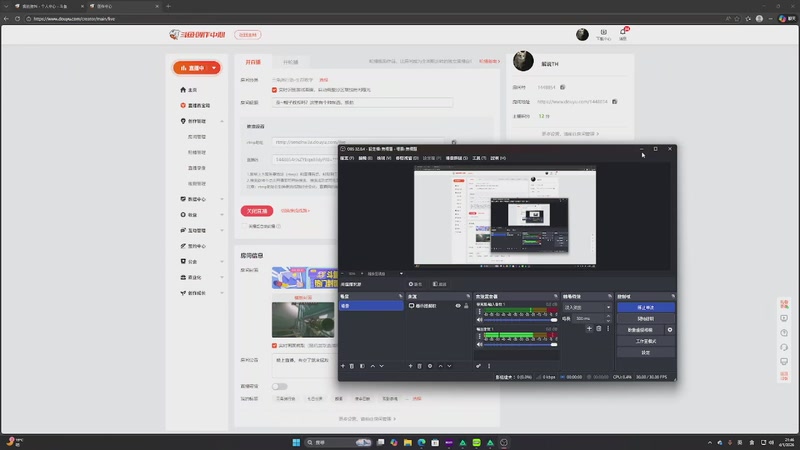Open transition three-dot menu
The width and height of the screenshot is (800, 450).
[608, 329]
